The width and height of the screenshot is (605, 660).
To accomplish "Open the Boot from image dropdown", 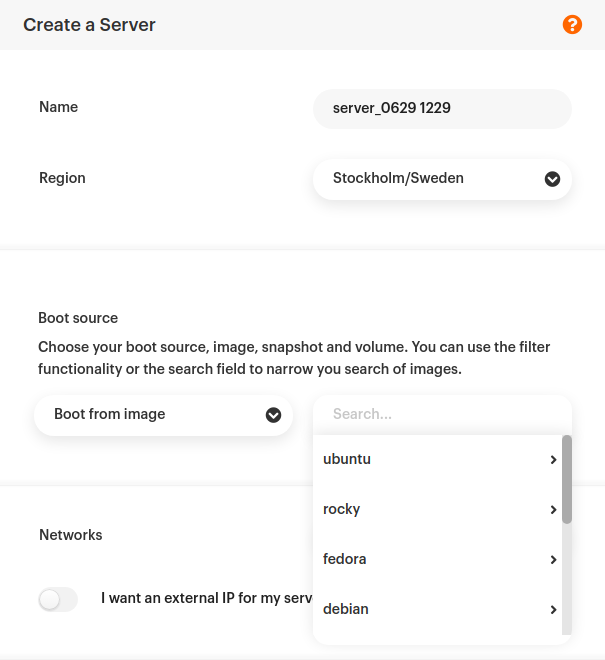I will point(163,414).
